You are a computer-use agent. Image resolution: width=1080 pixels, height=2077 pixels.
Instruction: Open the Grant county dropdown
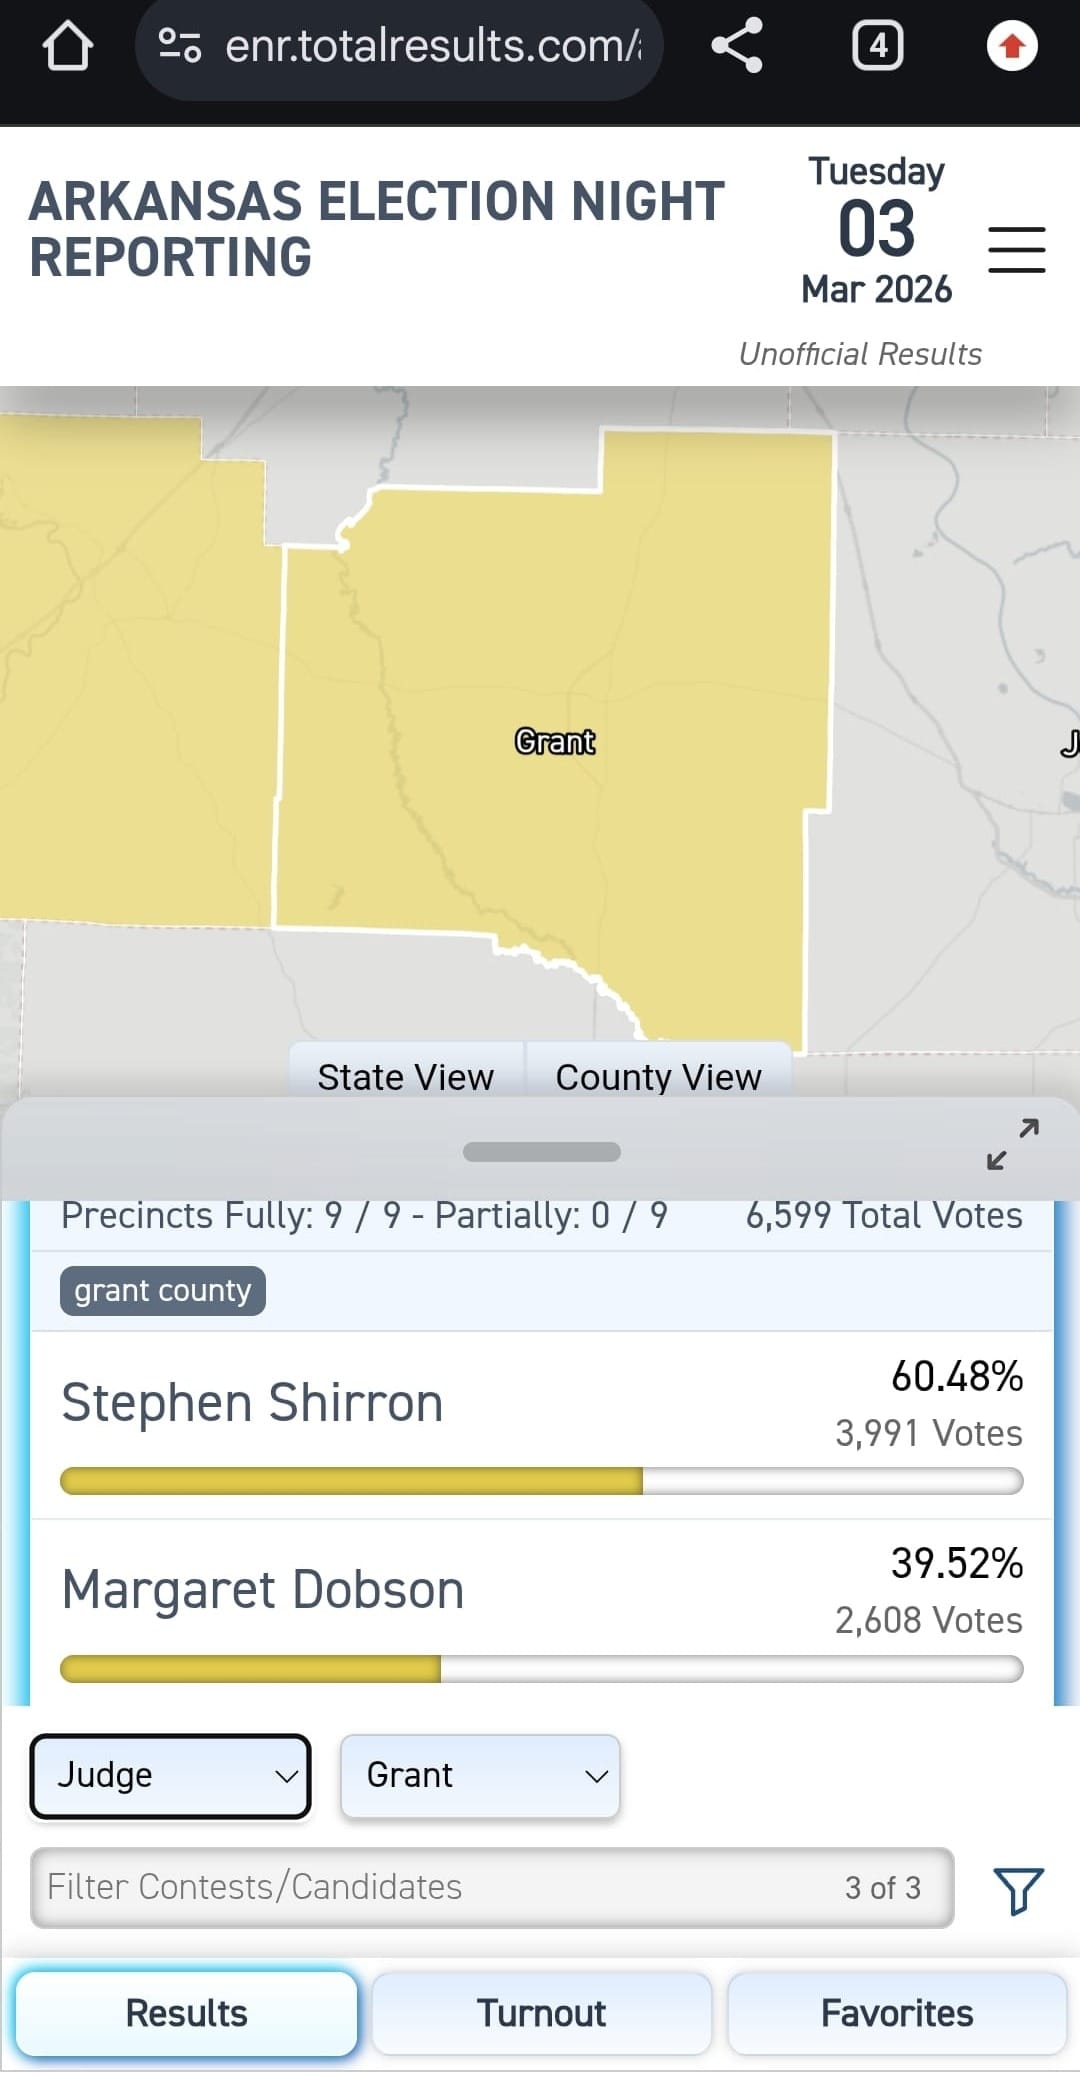coord(480,1775)
